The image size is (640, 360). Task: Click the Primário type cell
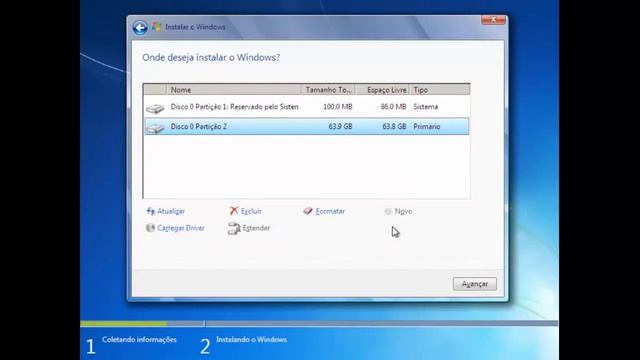point(427,127)
